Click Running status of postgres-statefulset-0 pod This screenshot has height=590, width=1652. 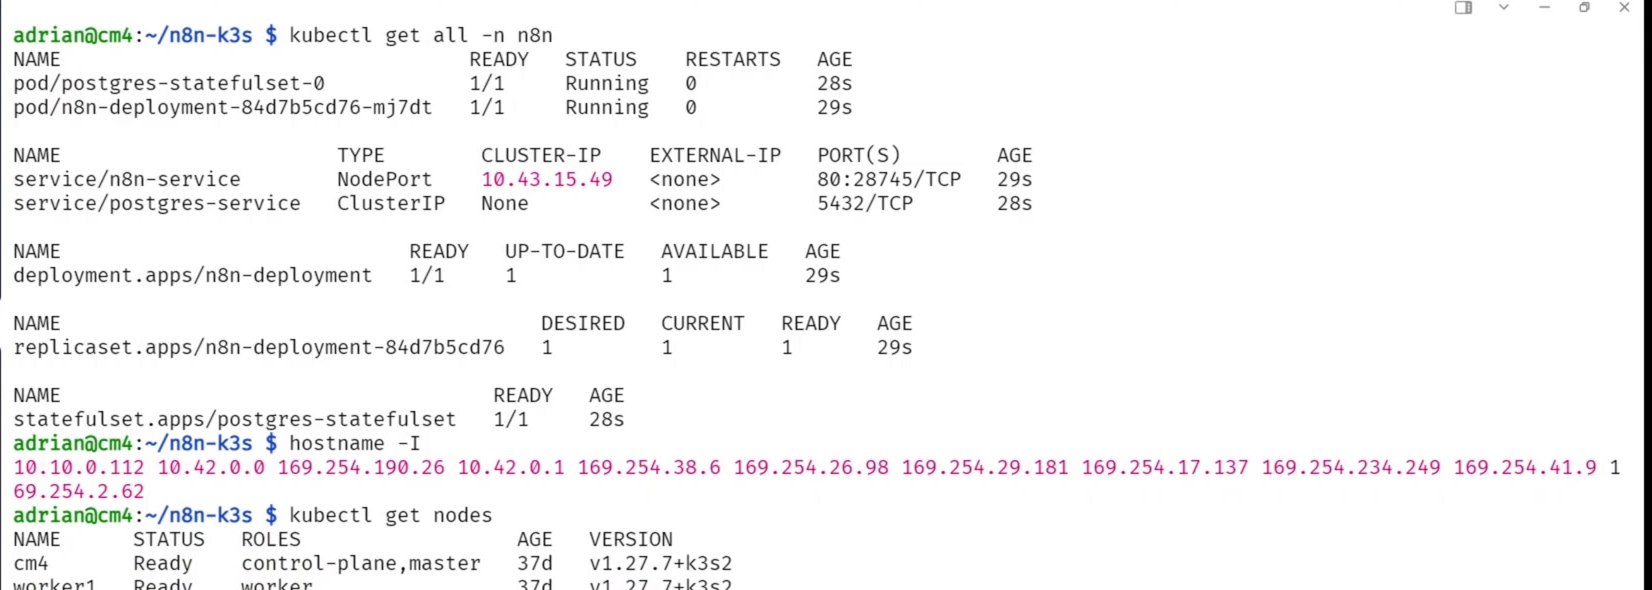[607, 84]
